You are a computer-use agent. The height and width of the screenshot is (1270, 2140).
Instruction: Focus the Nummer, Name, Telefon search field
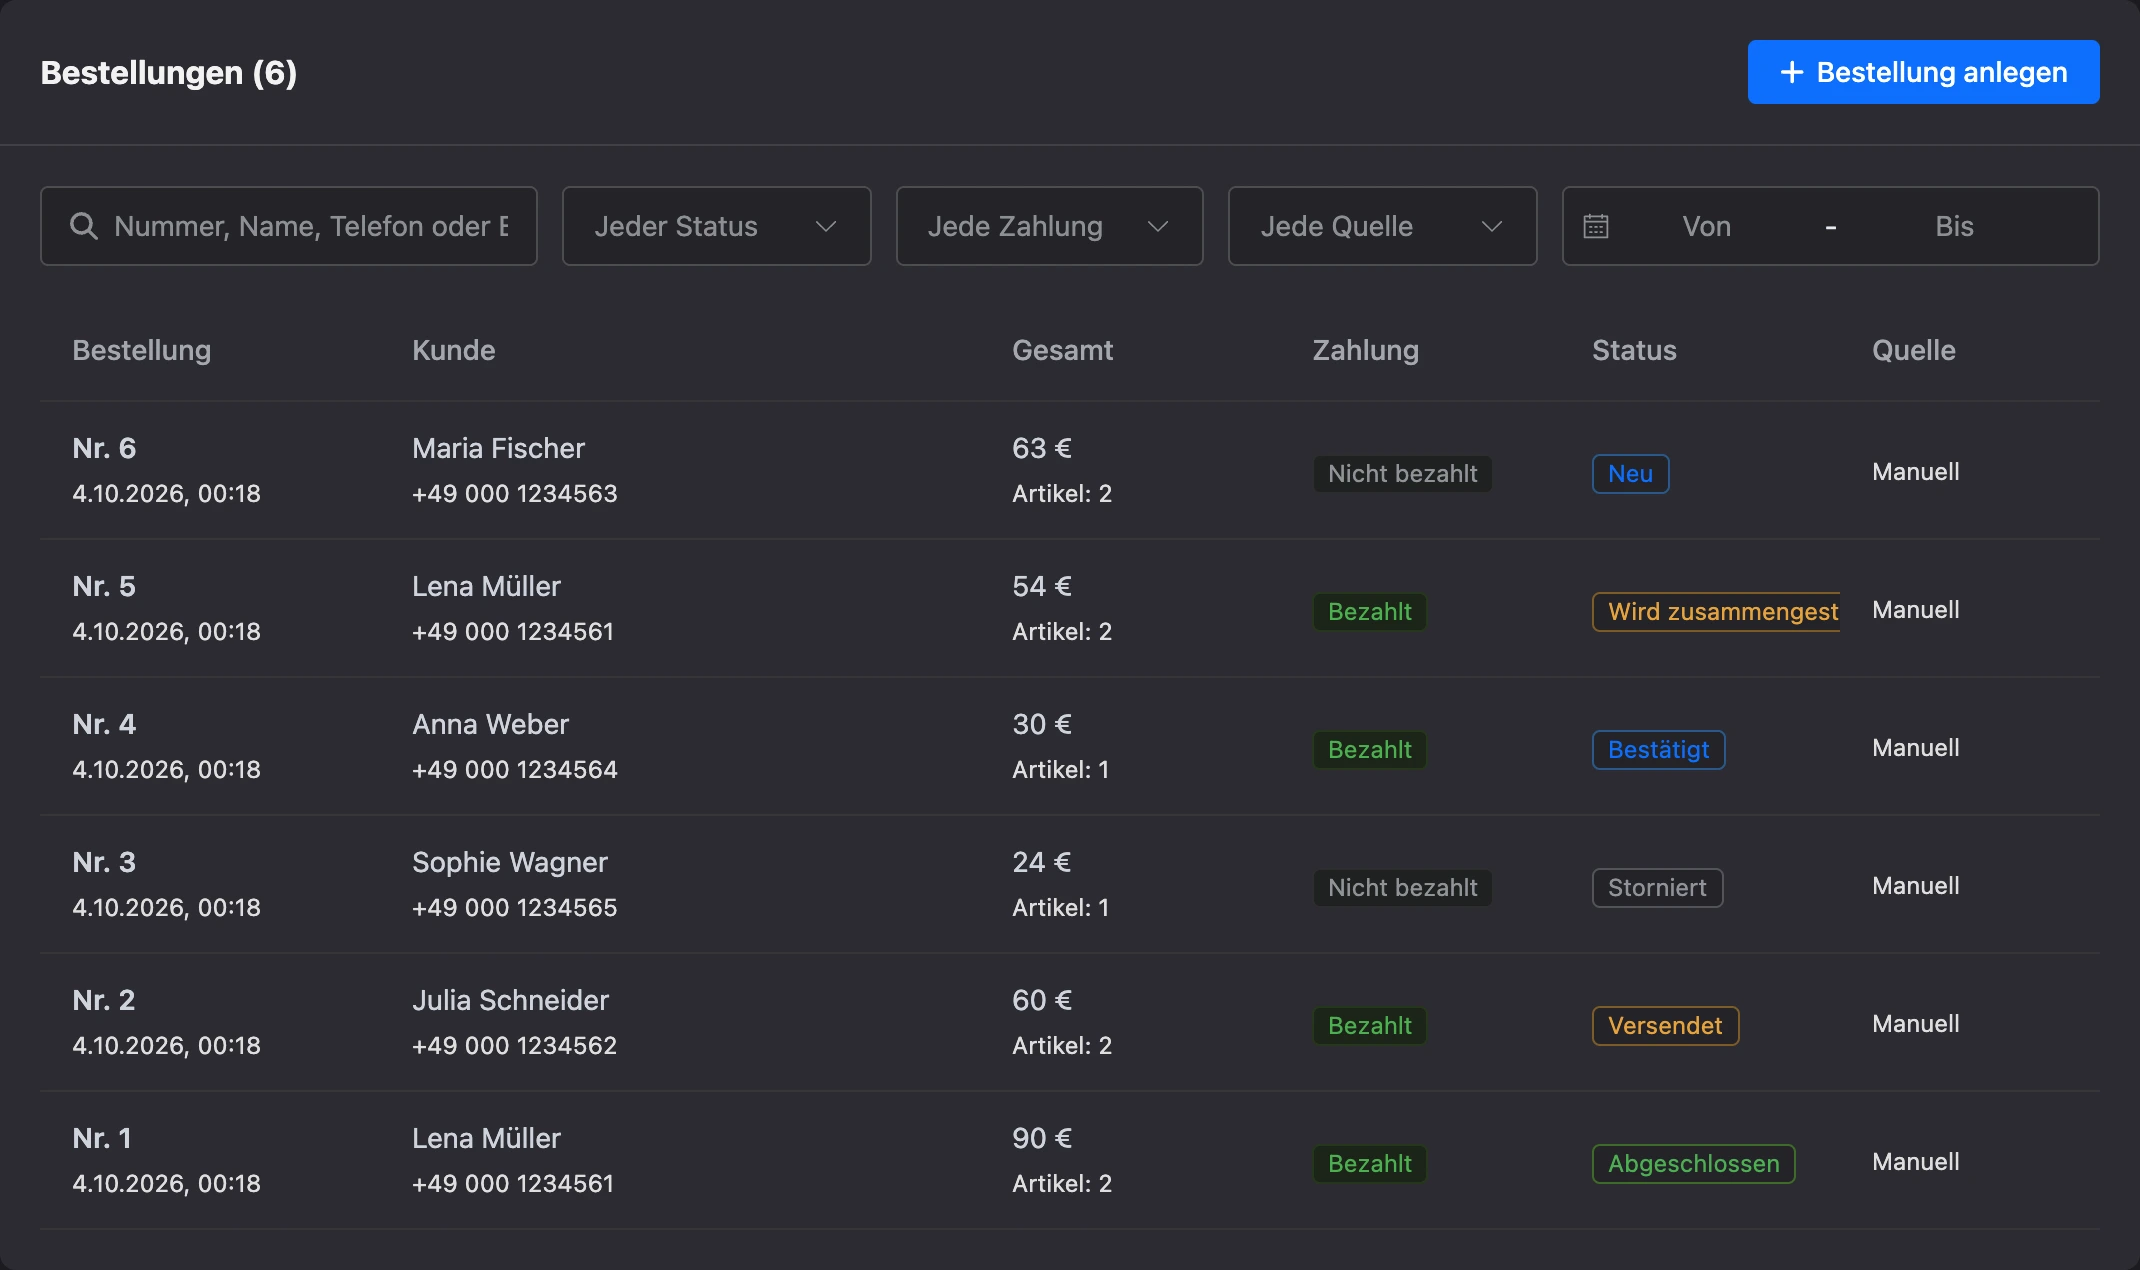click(289, 226)
